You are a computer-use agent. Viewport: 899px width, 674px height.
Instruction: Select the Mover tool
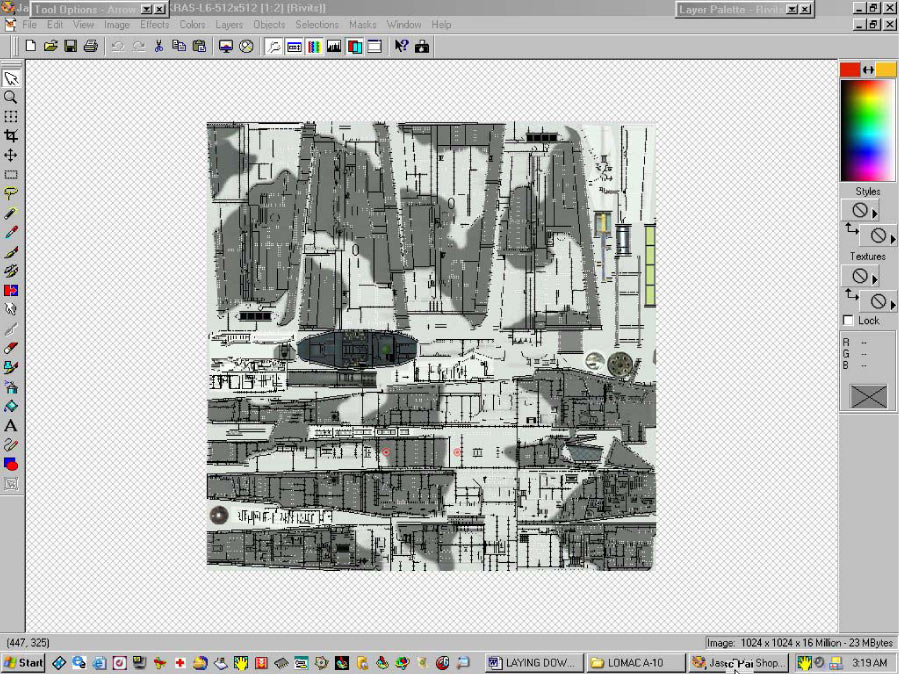(11, 155)
